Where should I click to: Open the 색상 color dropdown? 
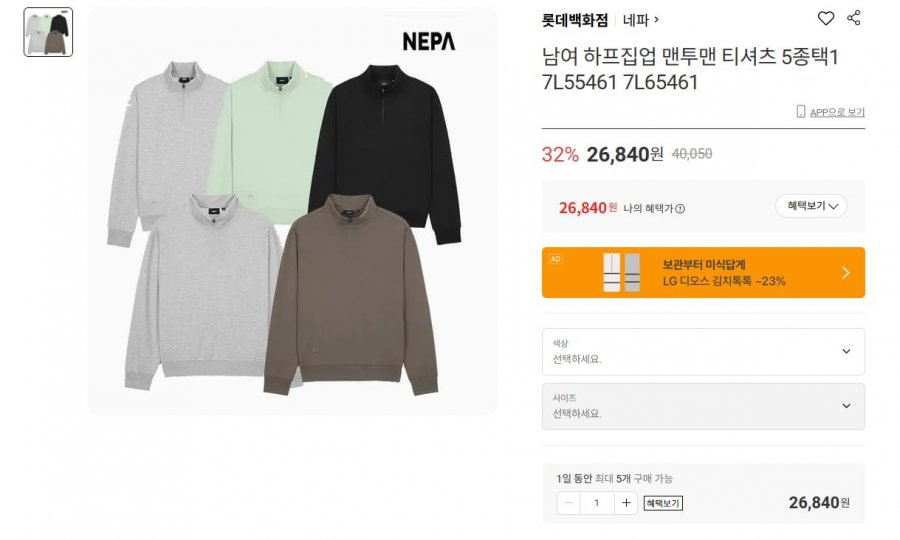[703, 352]
